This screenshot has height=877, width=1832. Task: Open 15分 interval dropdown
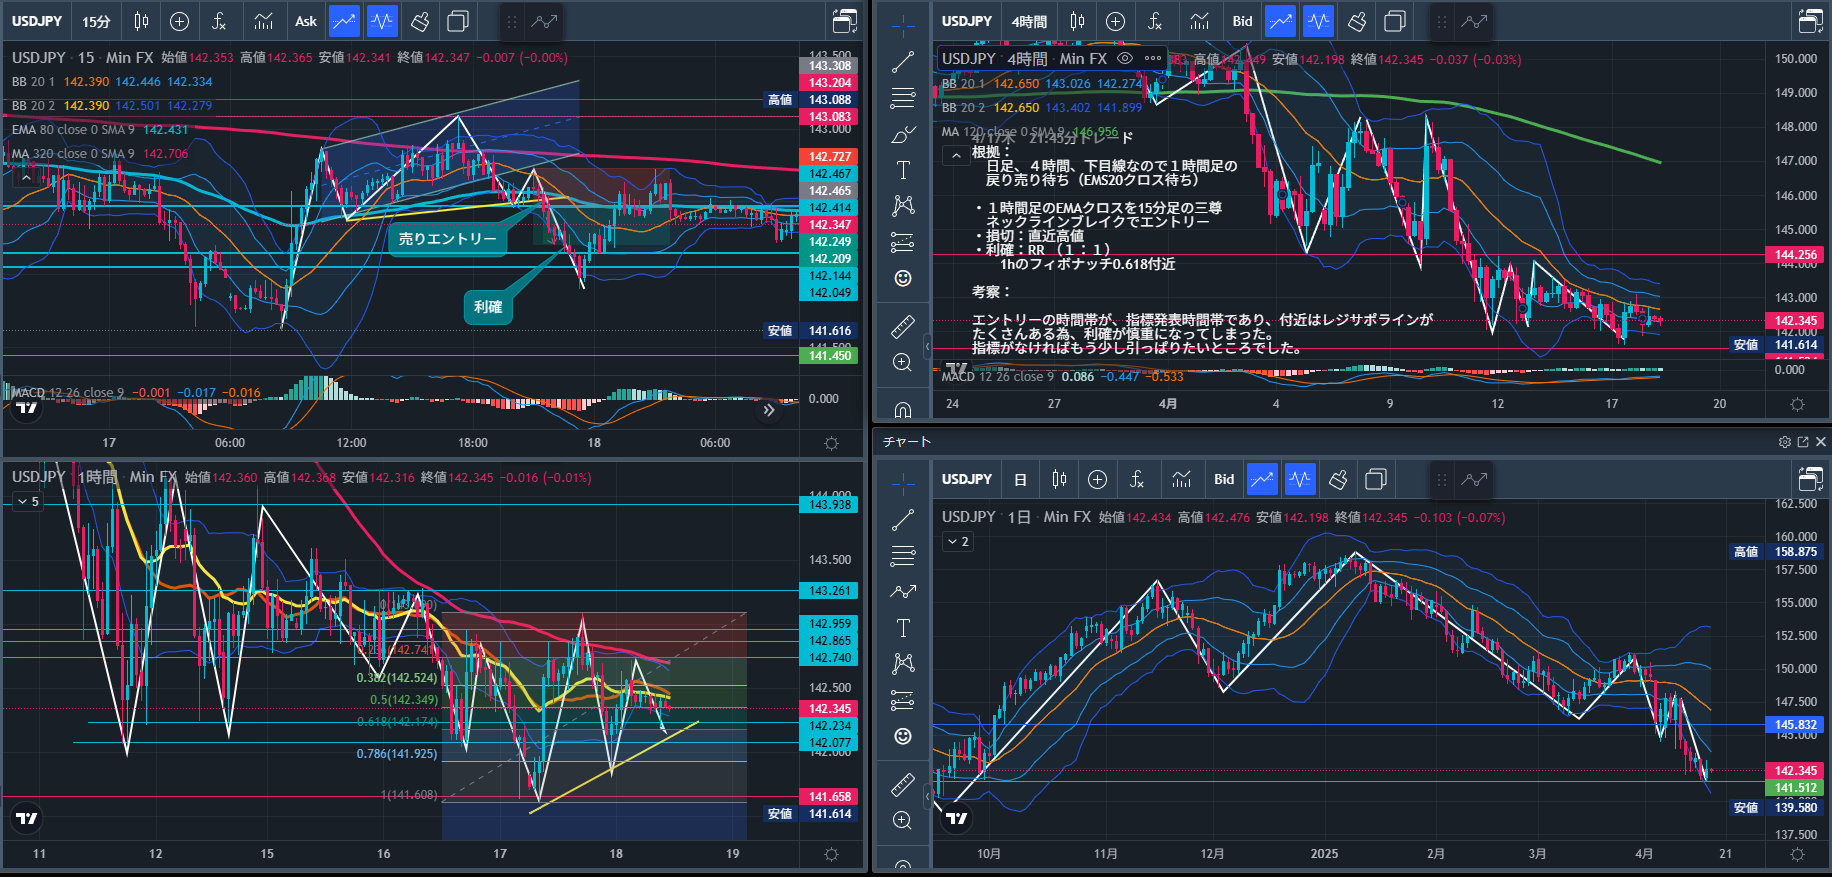pos(96,21)
